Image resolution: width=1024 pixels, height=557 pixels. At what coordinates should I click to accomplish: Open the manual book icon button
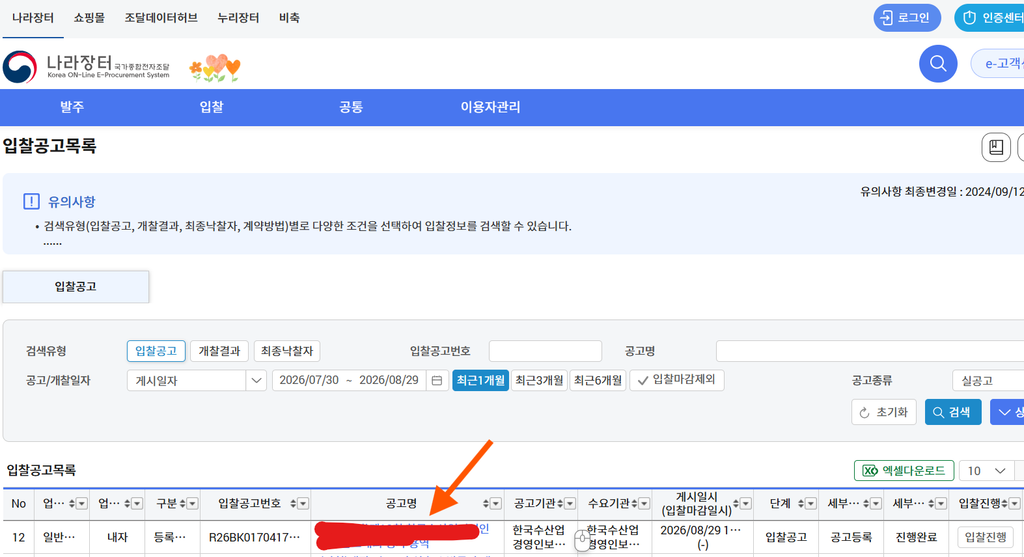point(996,147)
